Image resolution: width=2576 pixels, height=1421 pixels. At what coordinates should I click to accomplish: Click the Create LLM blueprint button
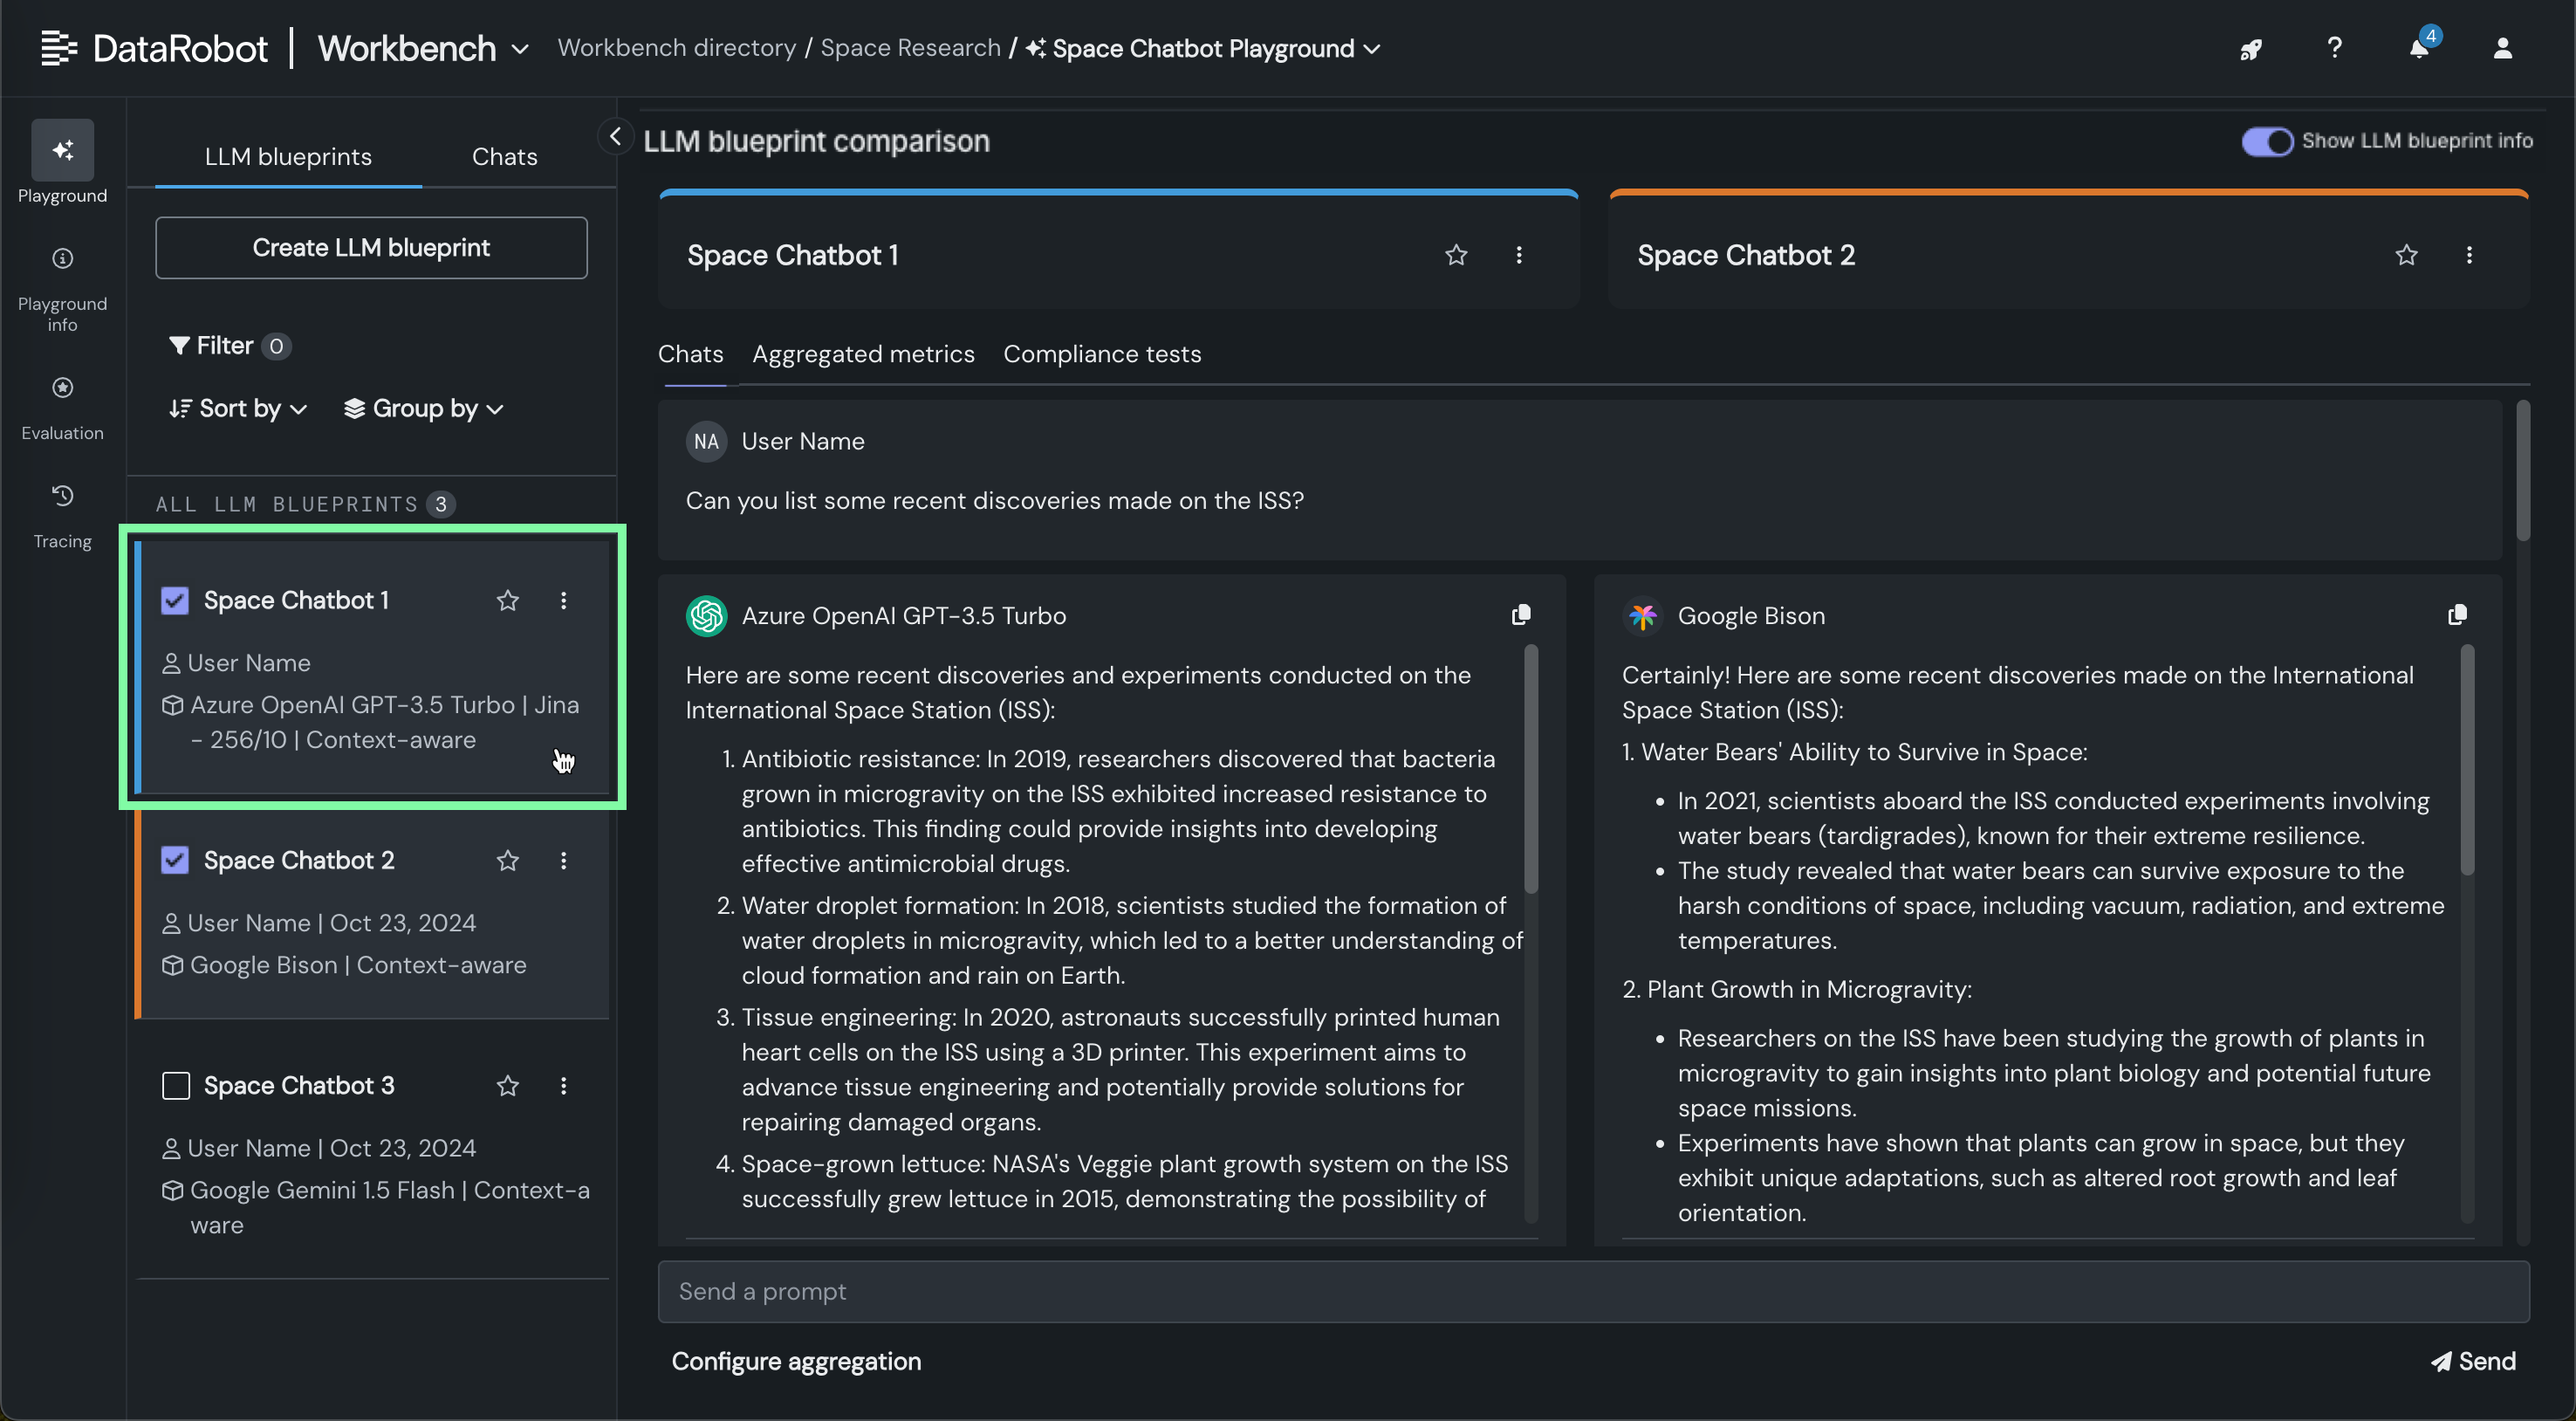tap(370, 247)
